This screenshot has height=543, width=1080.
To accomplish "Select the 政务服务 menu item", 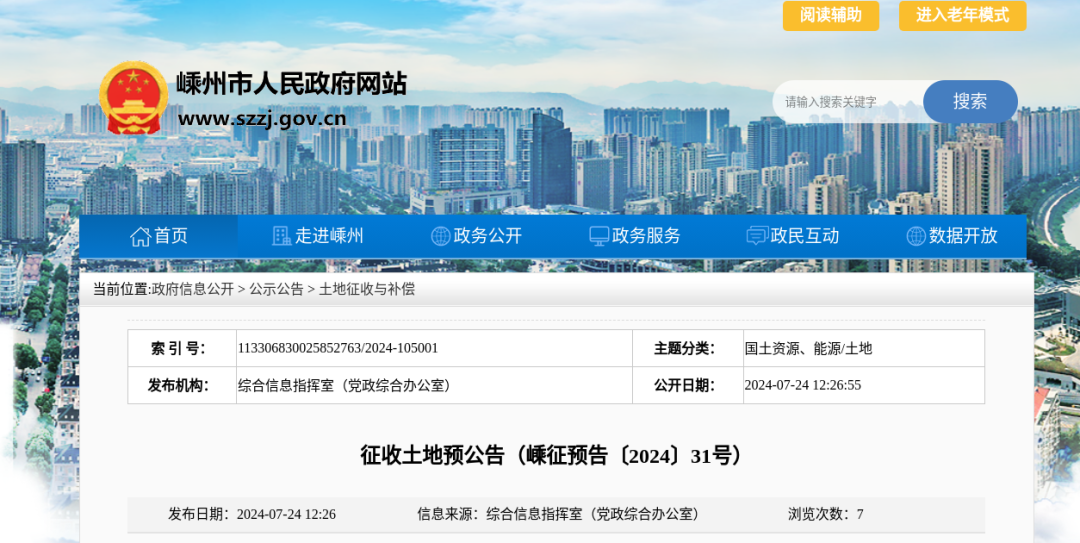I will [x=646, y=236].
